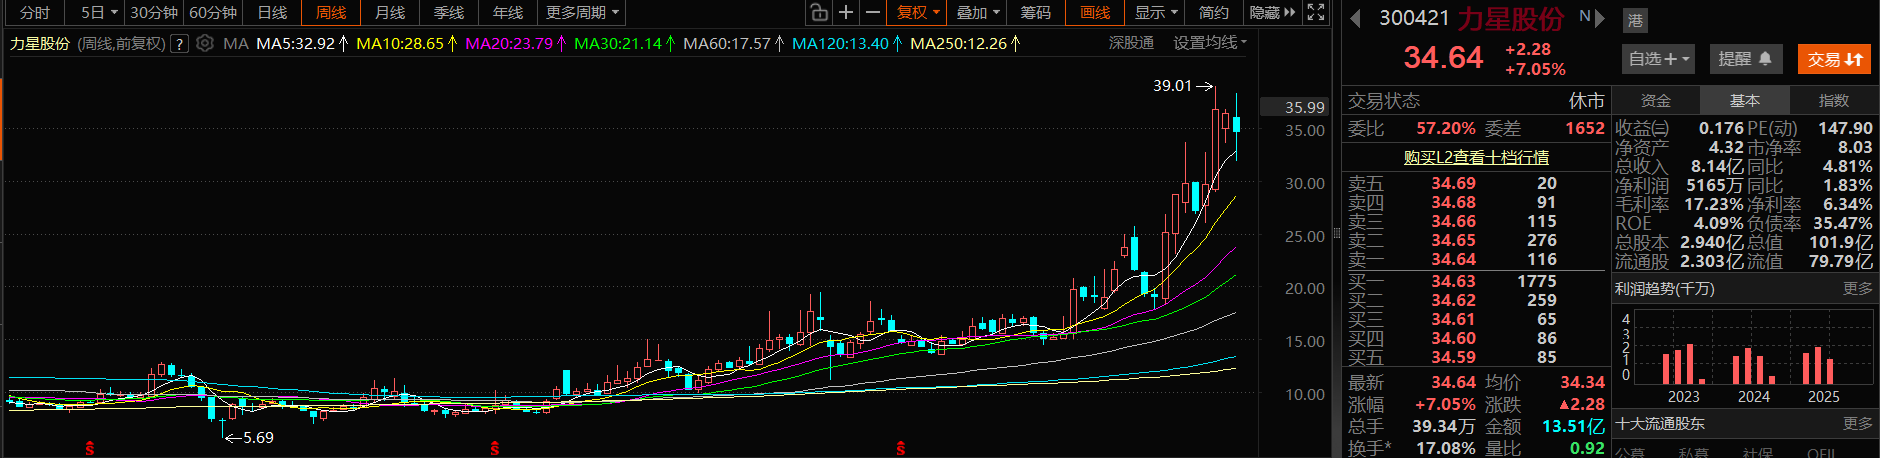The height and width of the screenshot is (458, 1880).
Task: Click 更多 beside 十大流通股东
Action: click(1858, 423)
